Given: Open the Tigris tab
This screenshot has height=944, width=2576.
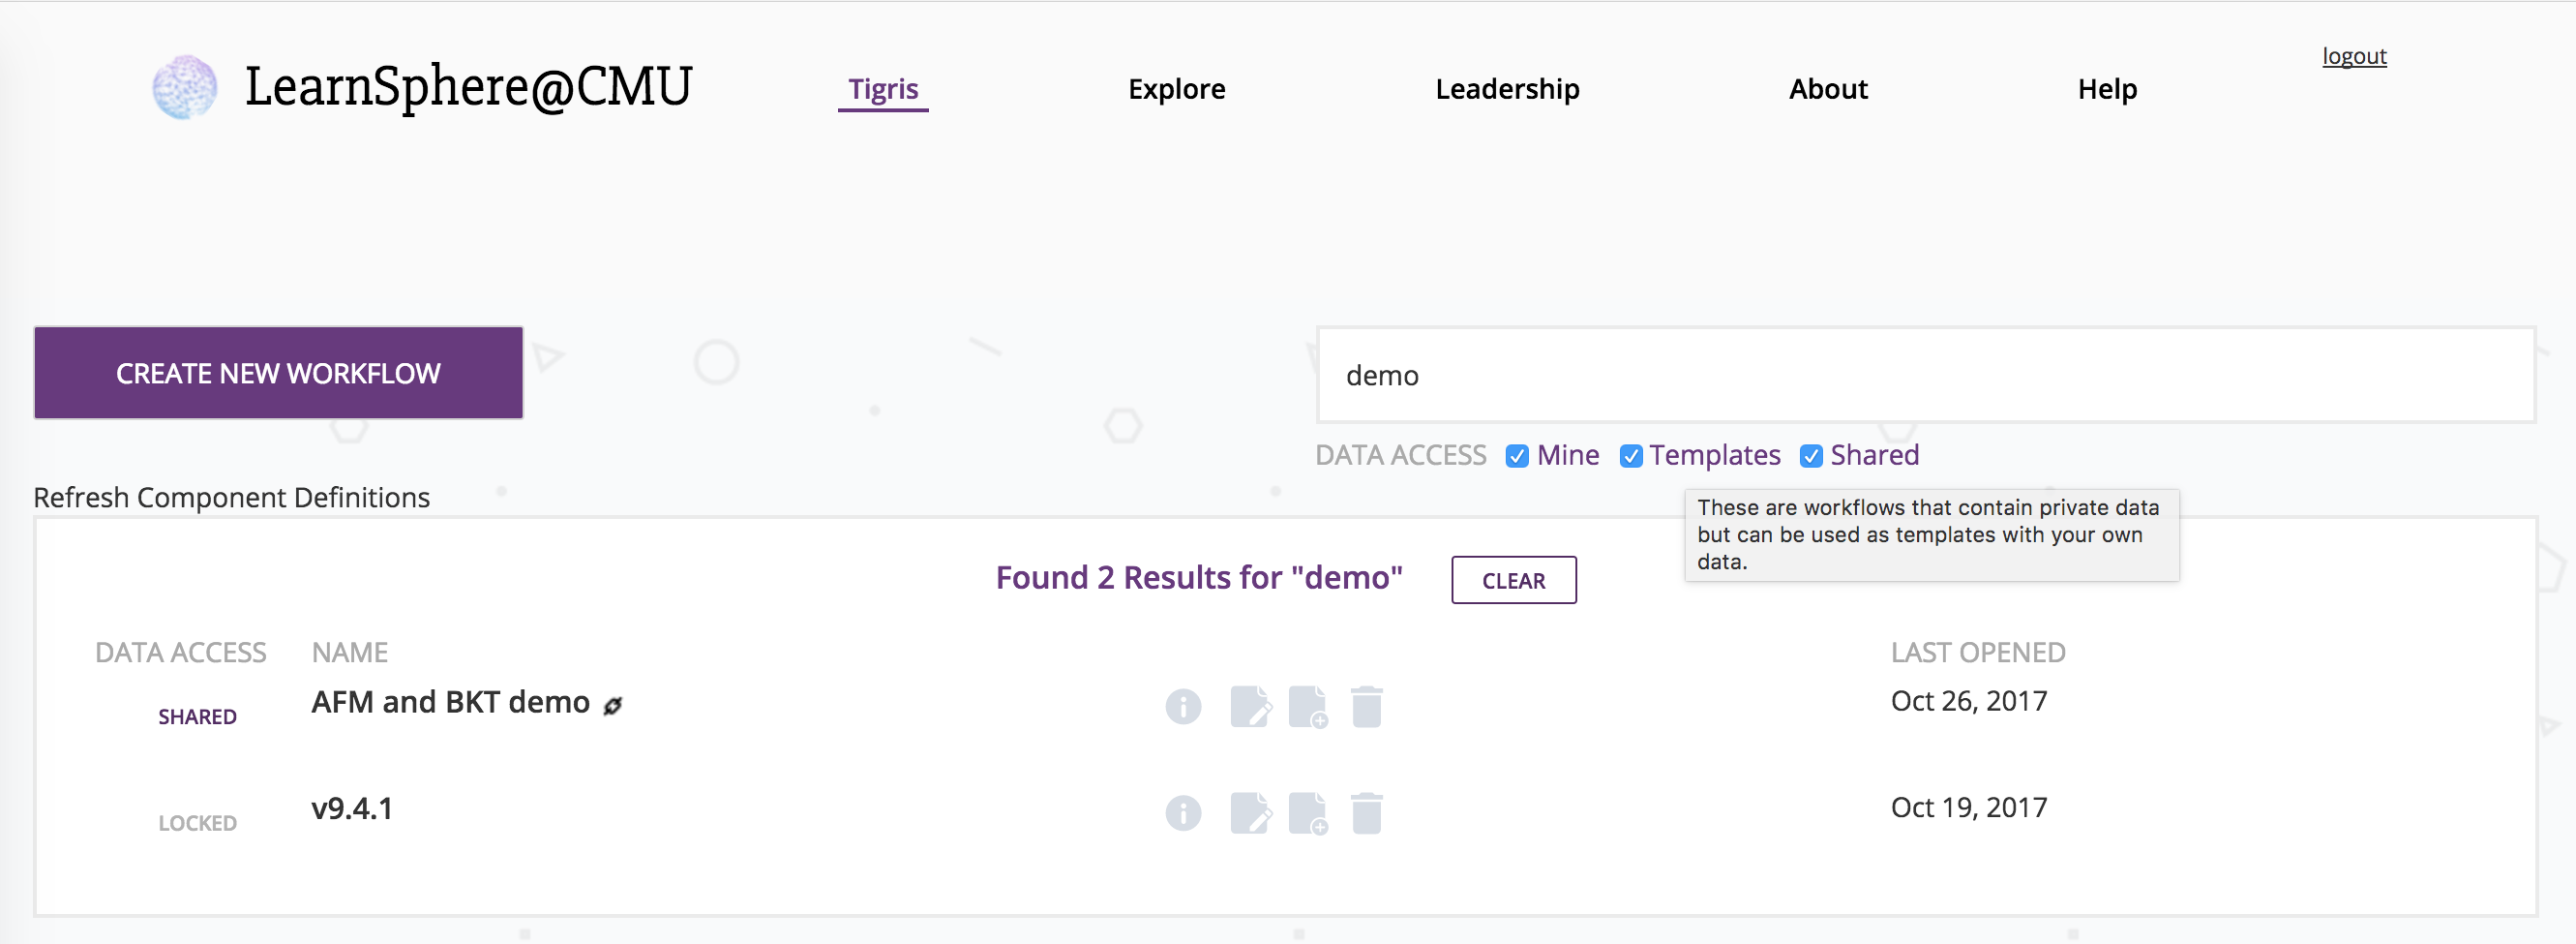Looking at the screenshot, I should [x=883, y=89].
